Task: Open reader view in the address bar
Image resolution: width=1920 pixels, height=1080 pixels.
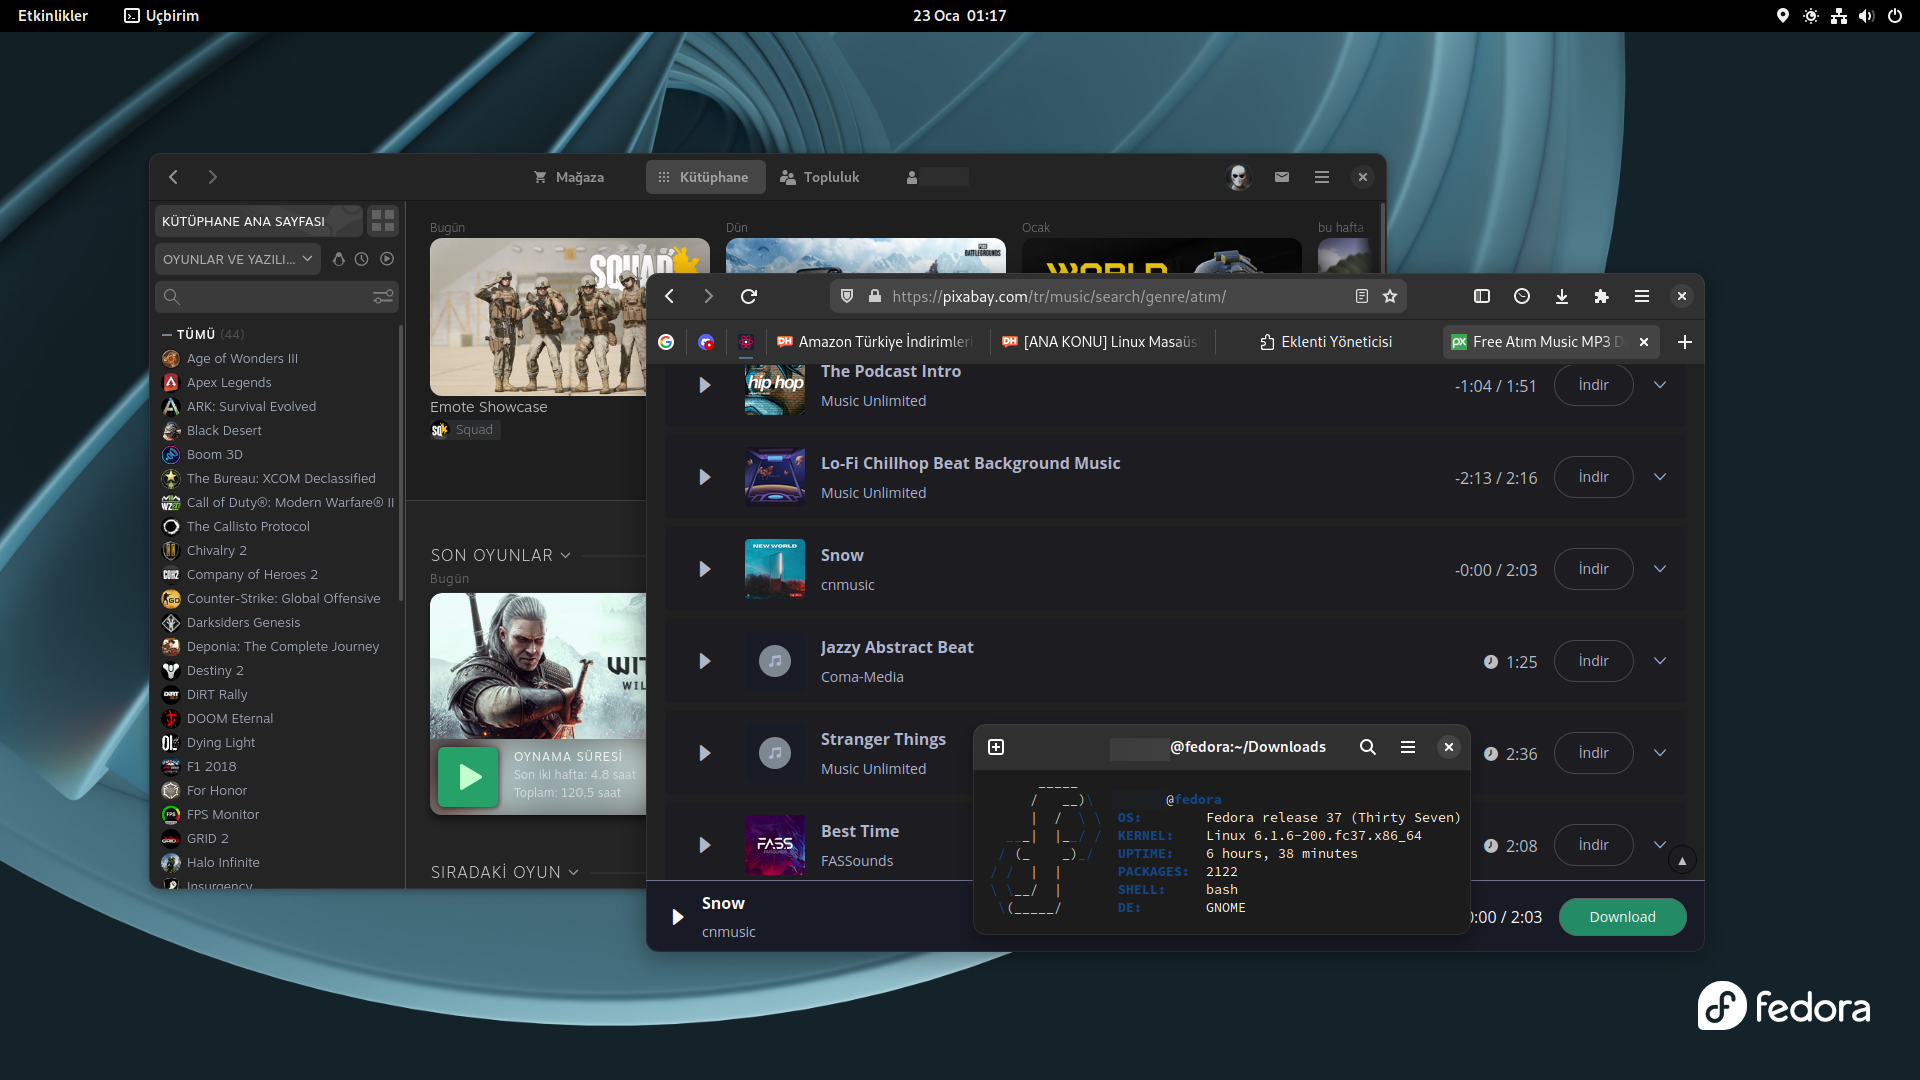Action: [x=1361, y=296]
